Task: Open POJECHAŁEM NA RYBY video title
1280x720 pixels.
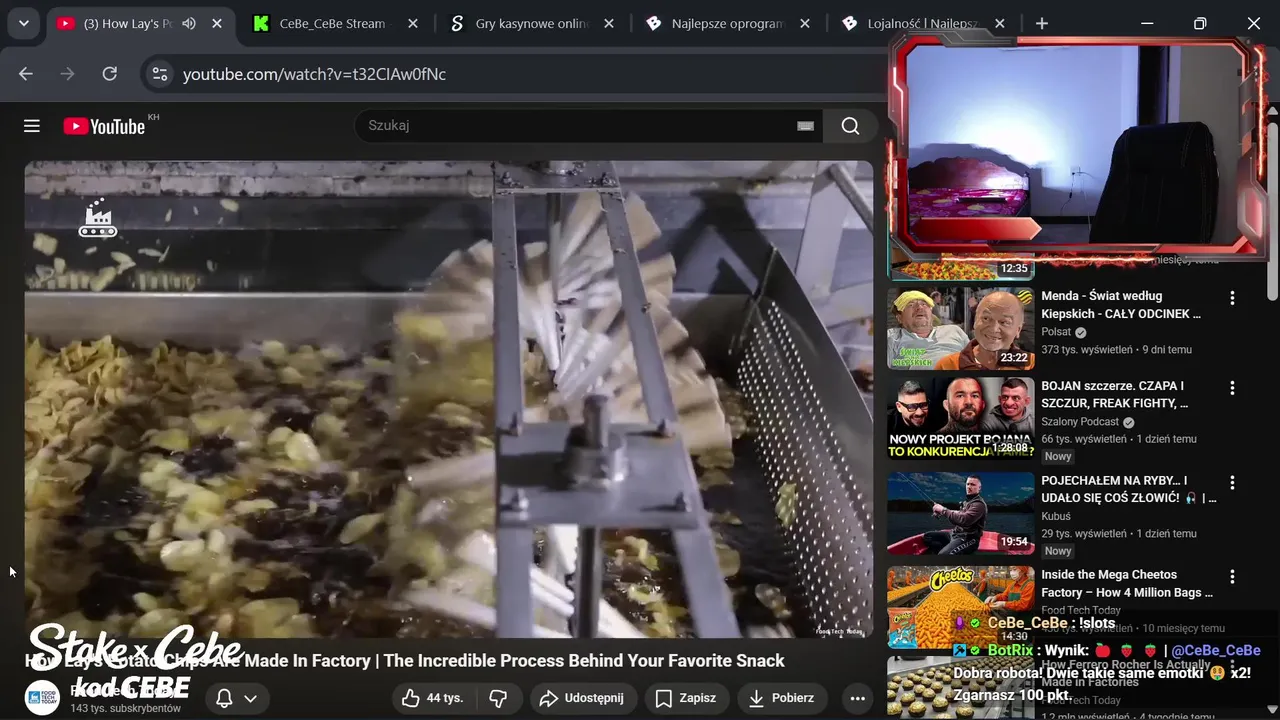Action: click(1129, 489)
